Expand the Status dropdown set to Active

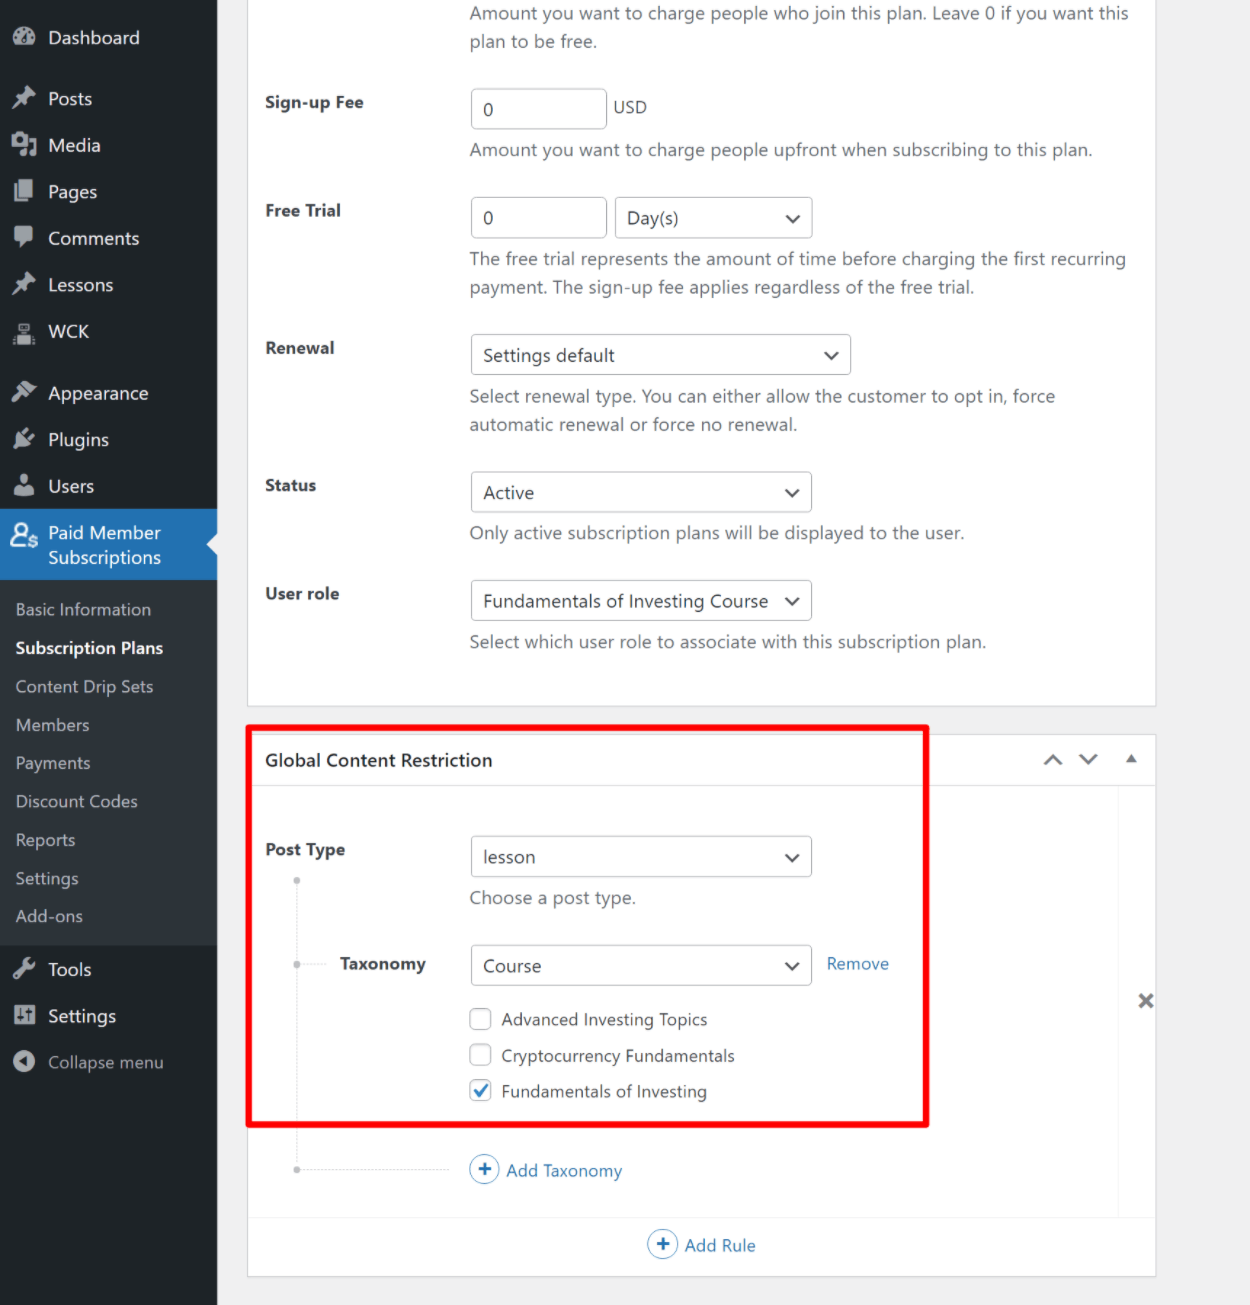coord(640,492)
